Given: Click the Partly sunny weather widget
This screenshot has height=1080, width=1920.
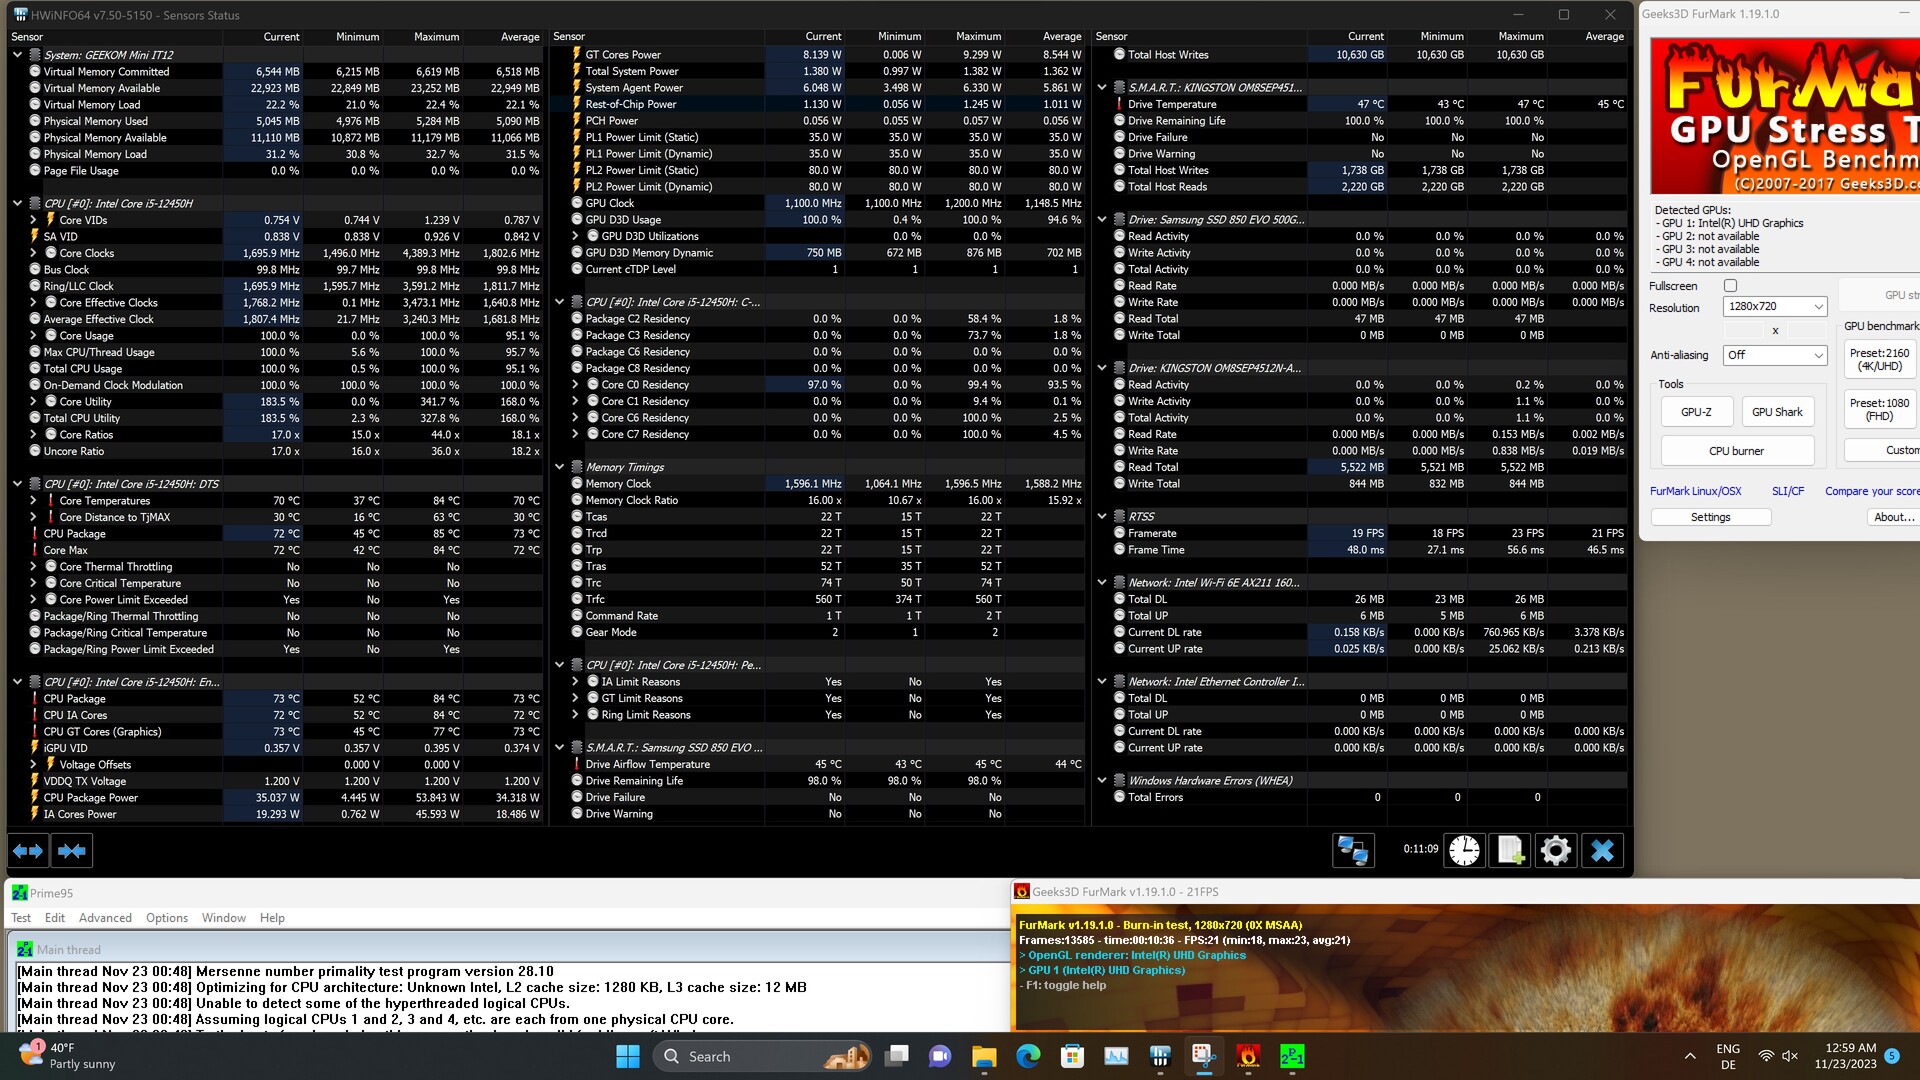Looking at the screenshot, I should (x=68, y=1056).
